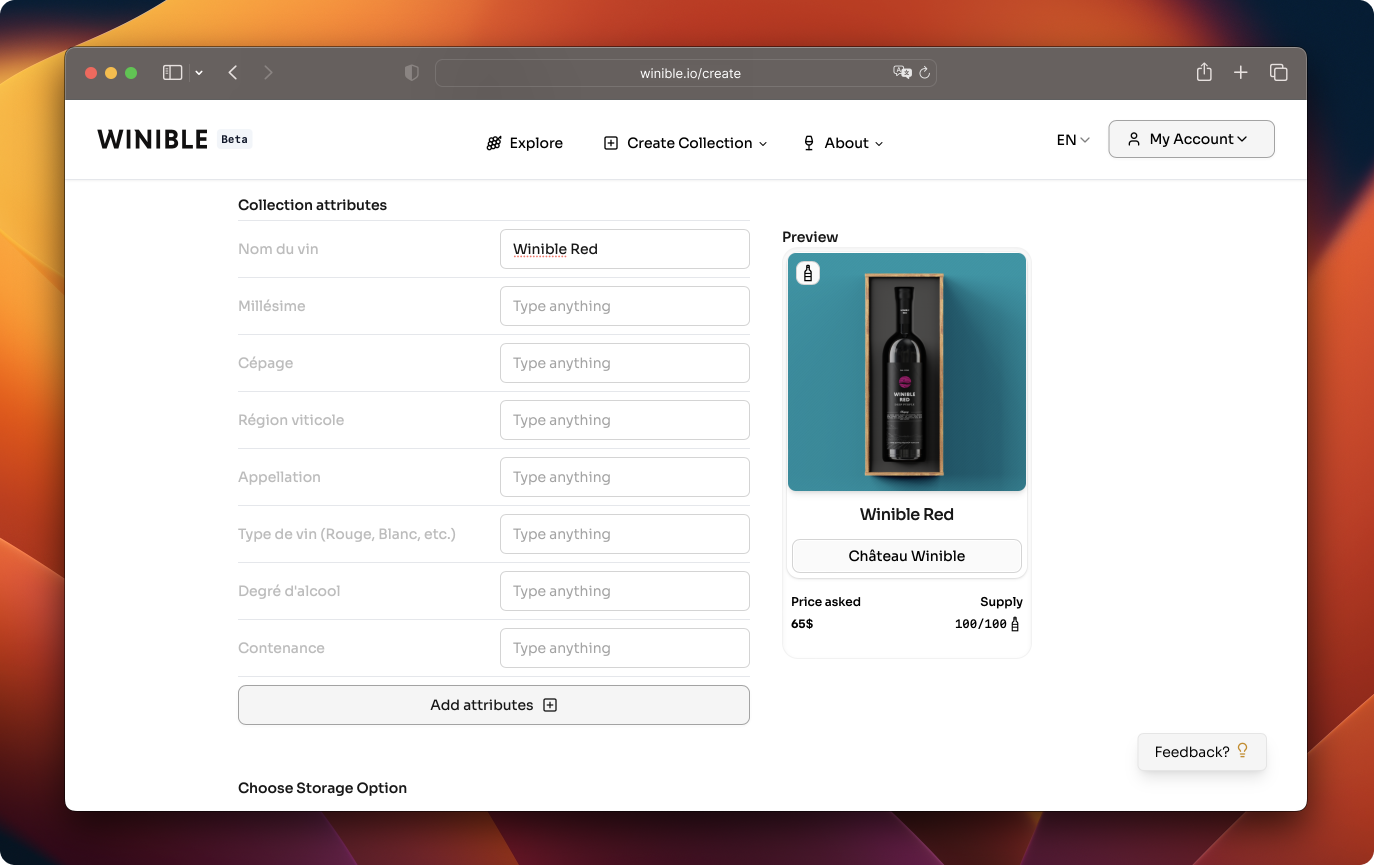Open the Feedback? button

click(1202, 752)
